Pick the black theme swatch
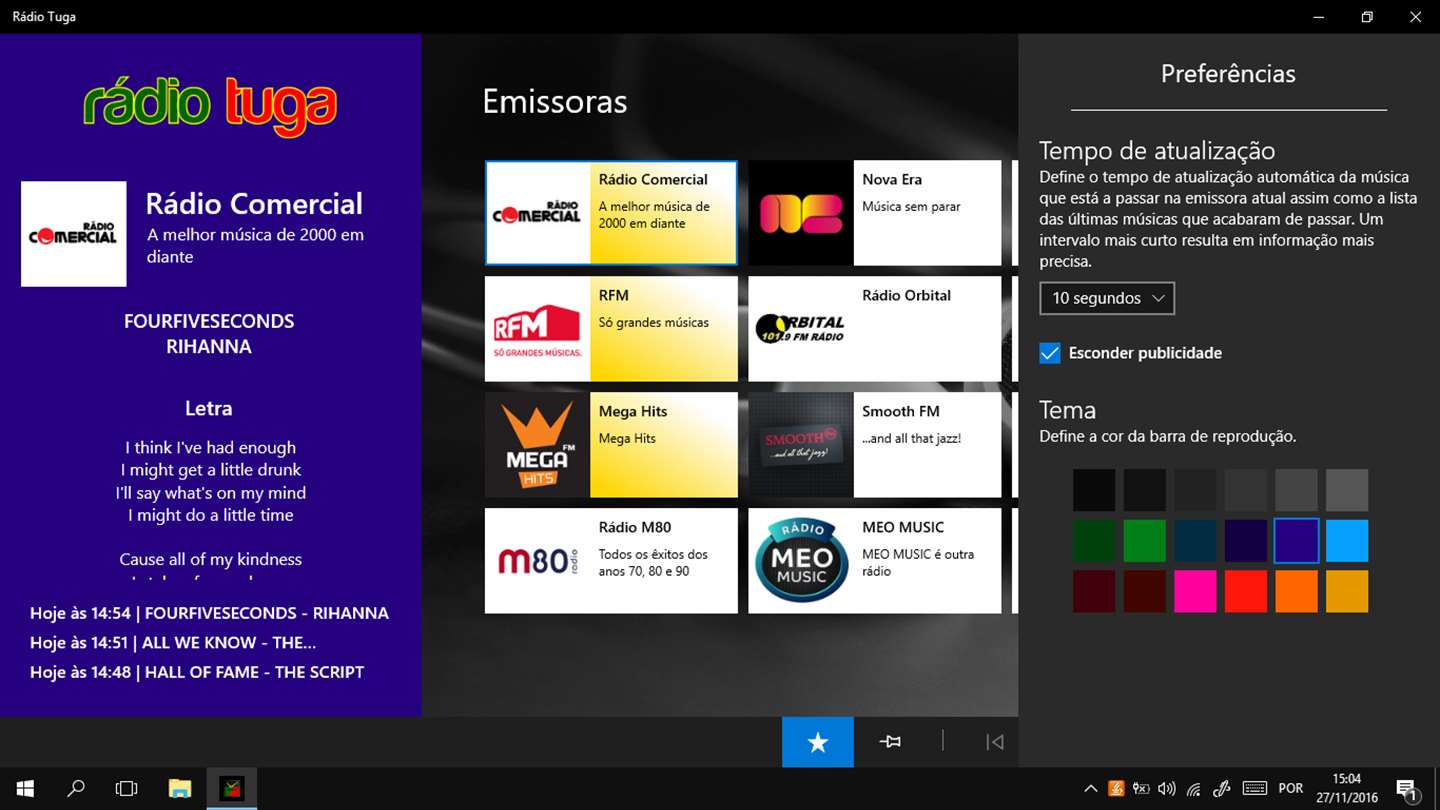1440x810 pixels. click(x=1094, y=490)
